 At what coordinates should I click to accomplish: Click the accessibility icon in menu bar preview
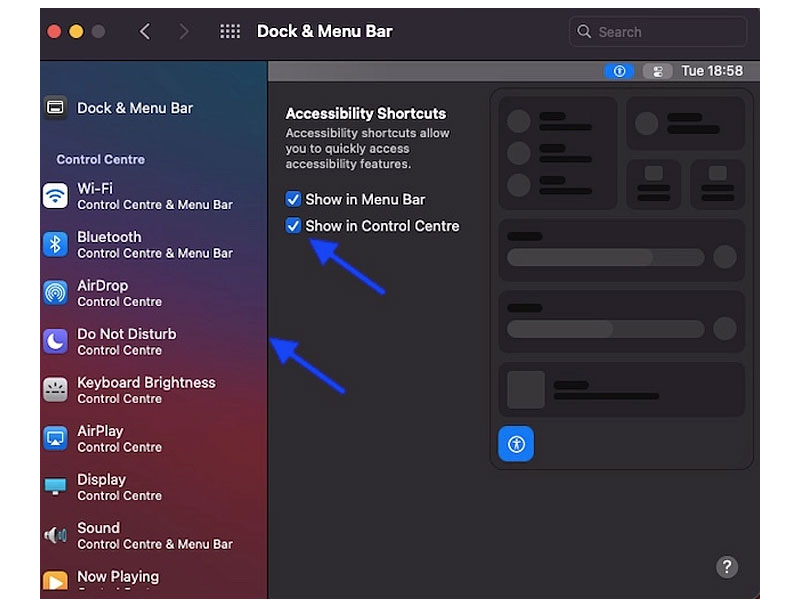pyautogui.click(x=619, y=71)
